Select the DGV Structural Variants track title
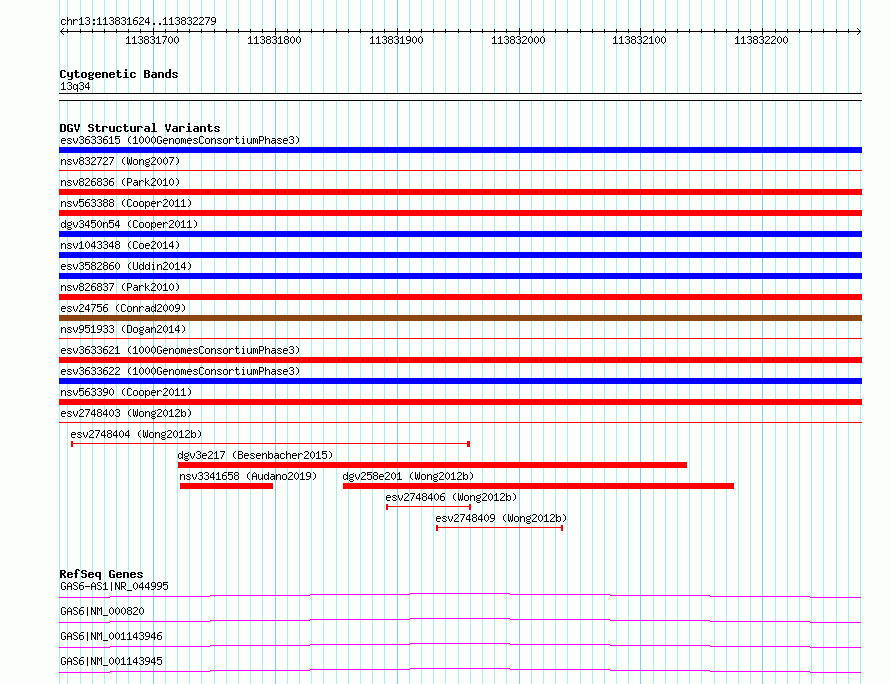890x684 pixels. 140,128
